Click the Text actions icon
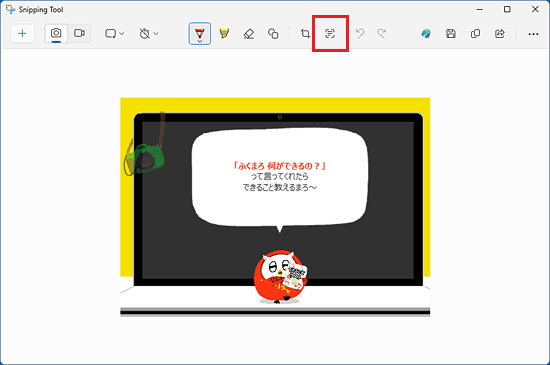 (330, 34)
